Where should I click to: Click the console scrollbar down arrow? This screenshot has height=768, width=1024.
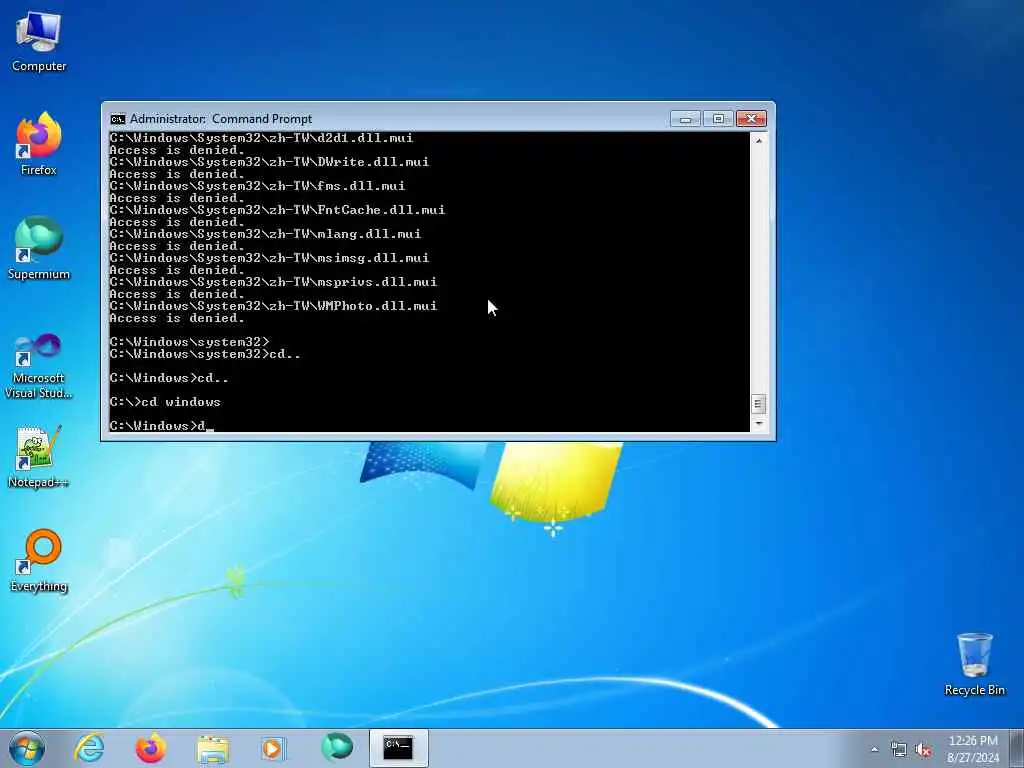pos(758,424)
